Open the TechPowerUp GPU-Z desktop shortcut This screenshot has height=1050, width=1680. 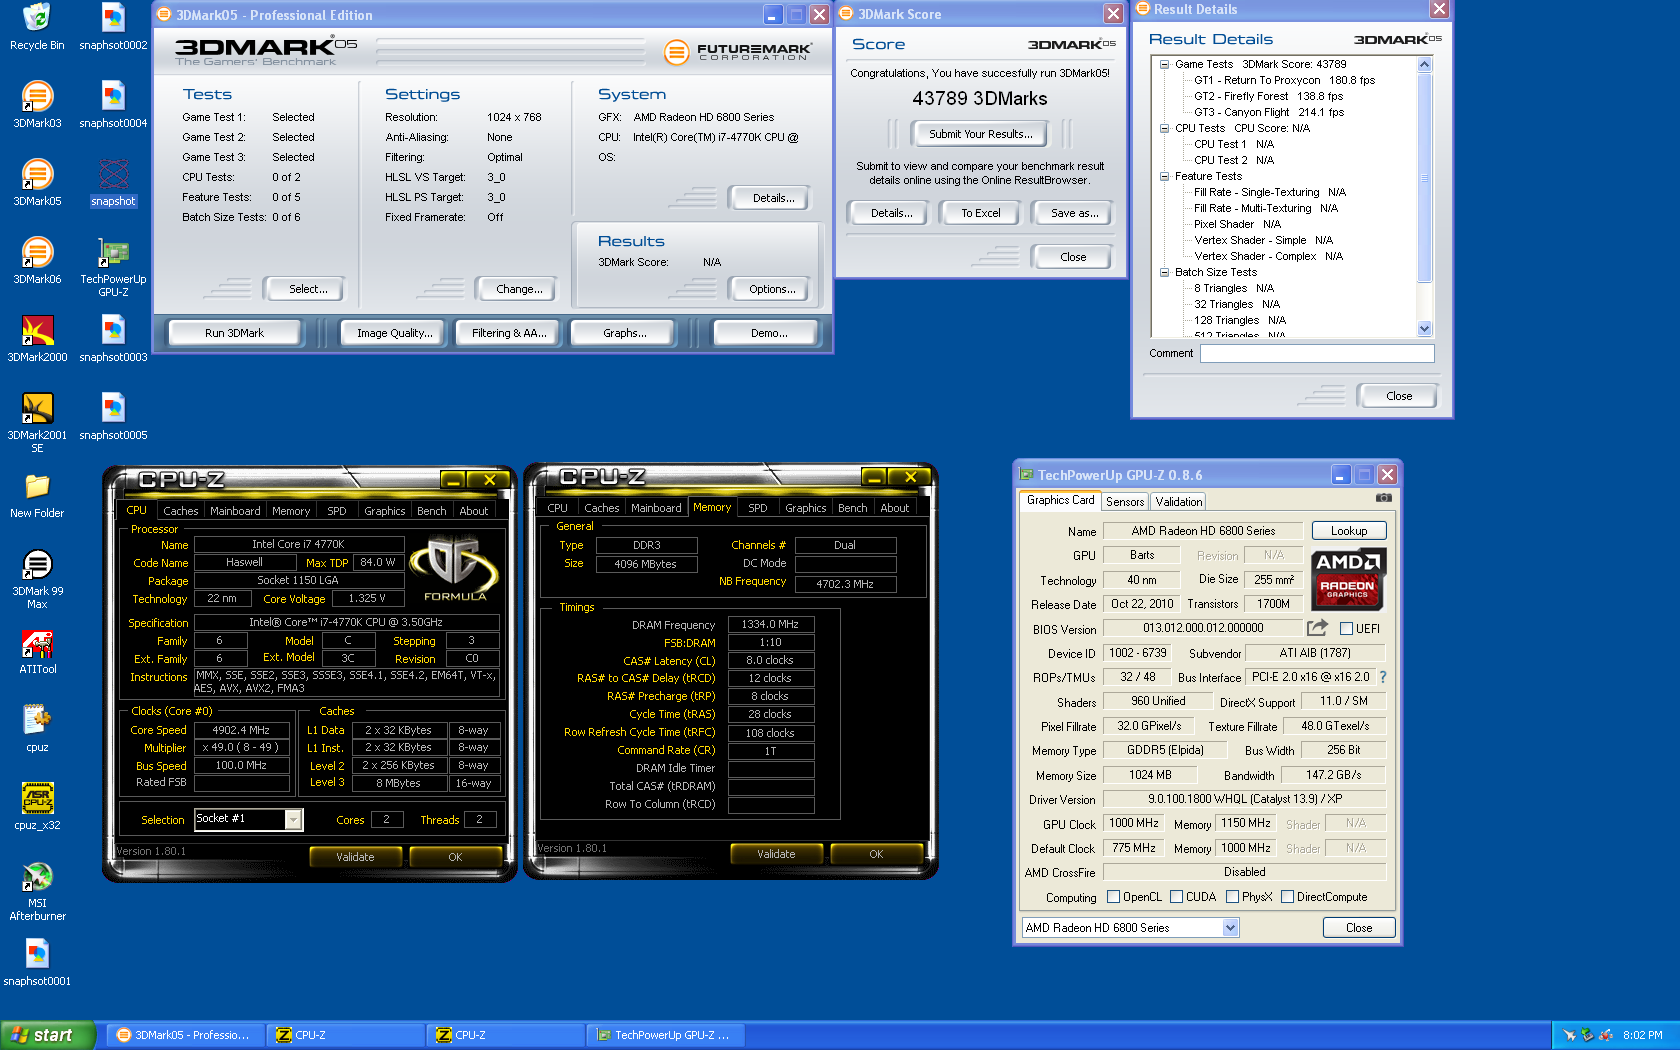(x=113, y=267)
